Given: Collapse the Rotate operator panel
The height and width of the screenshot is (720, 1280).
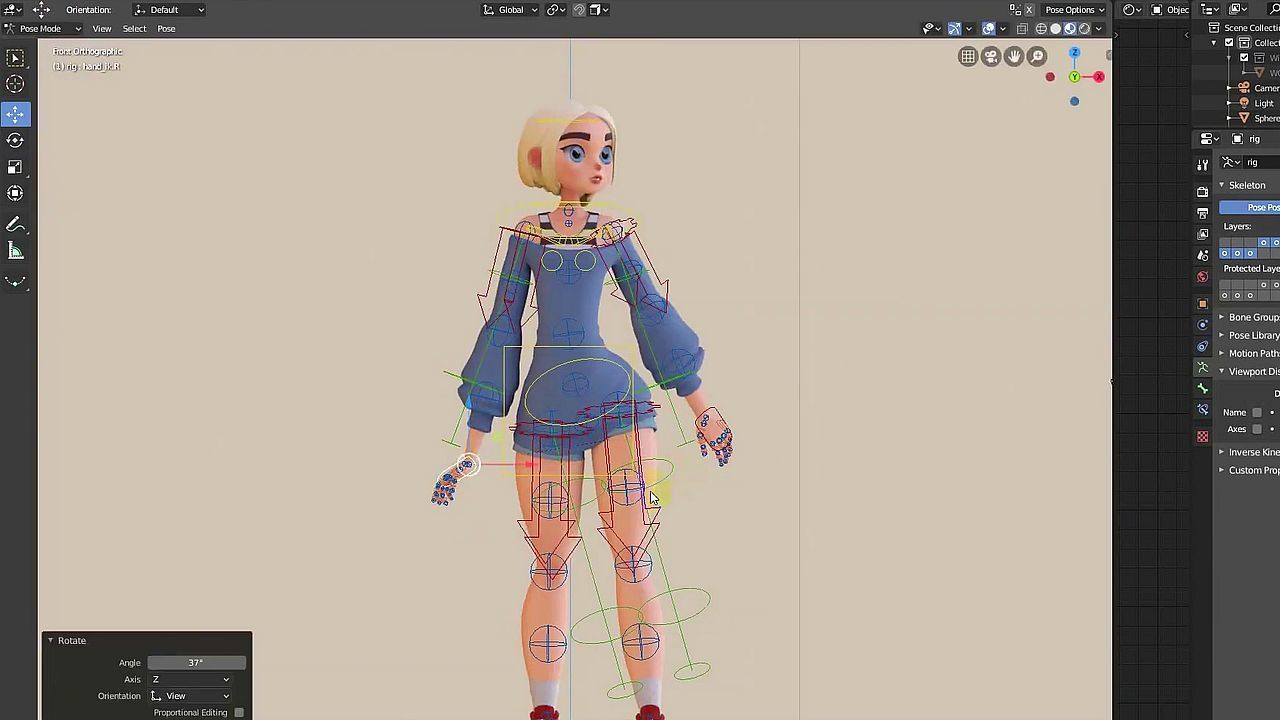Looking at the screenshot, I should click(x=50, y=640).
